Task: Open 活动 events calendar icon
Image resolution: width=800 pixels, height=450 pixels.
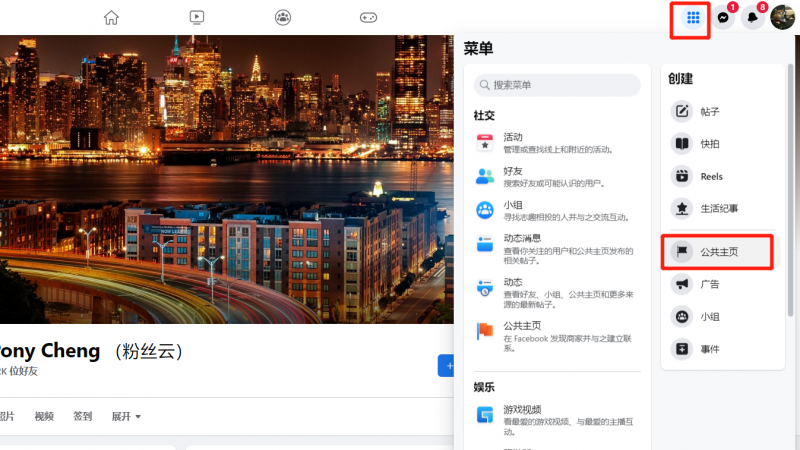Action: (485, 143)
